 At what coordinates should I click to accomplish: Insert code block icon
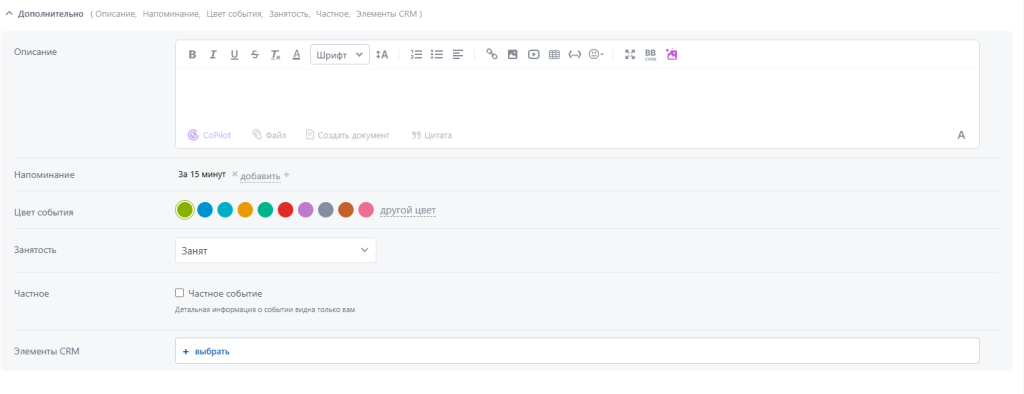pos(575,55)
